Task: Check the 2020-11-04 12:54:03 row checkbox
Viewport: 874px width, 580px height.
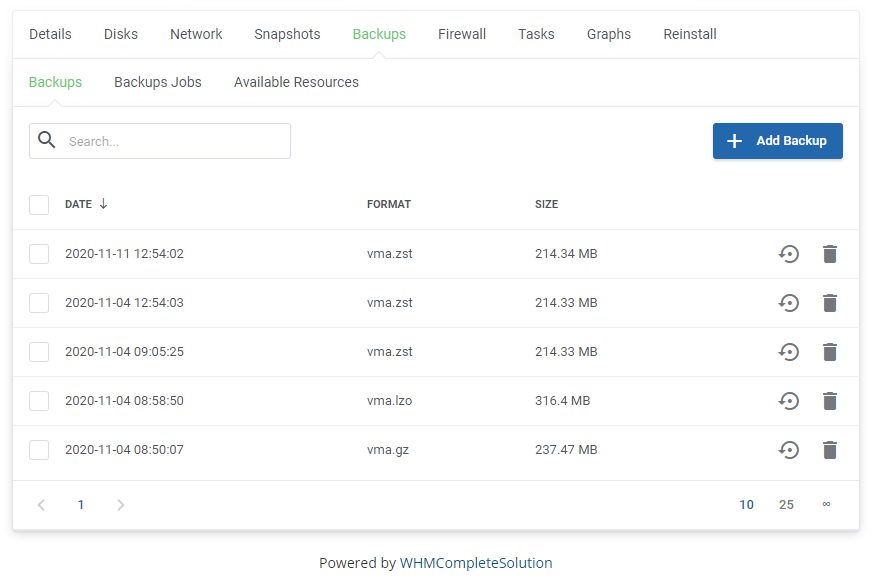Action: 39,303
